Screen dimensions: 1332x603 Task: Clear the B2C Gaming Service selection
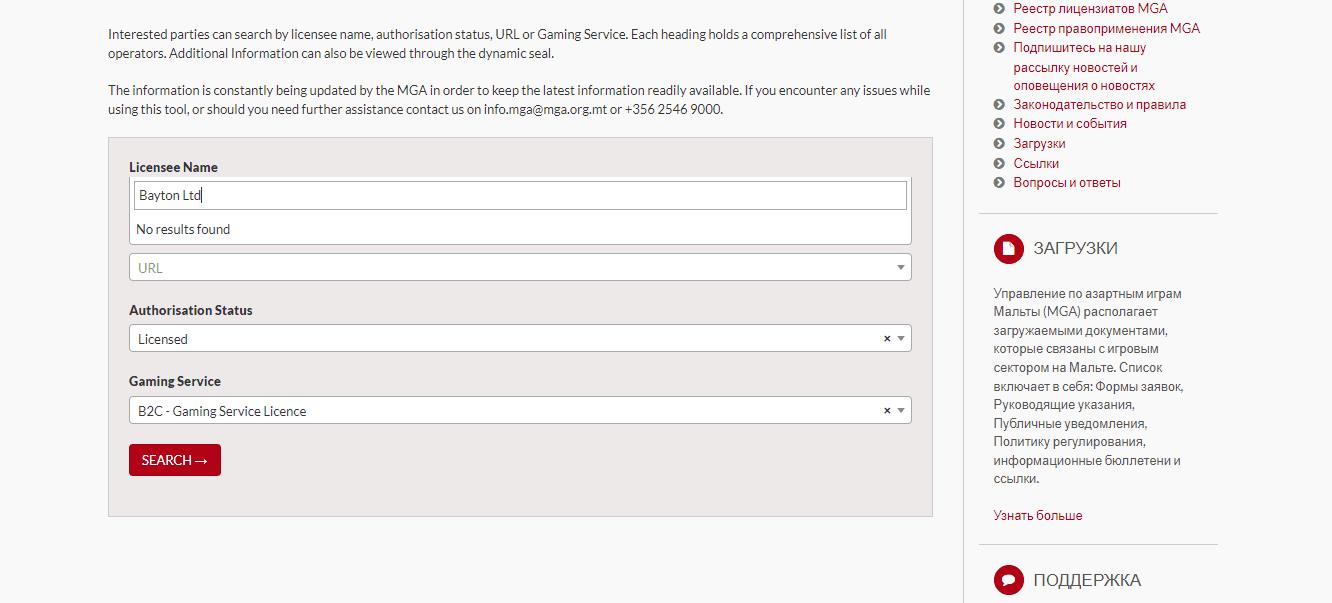886,411
